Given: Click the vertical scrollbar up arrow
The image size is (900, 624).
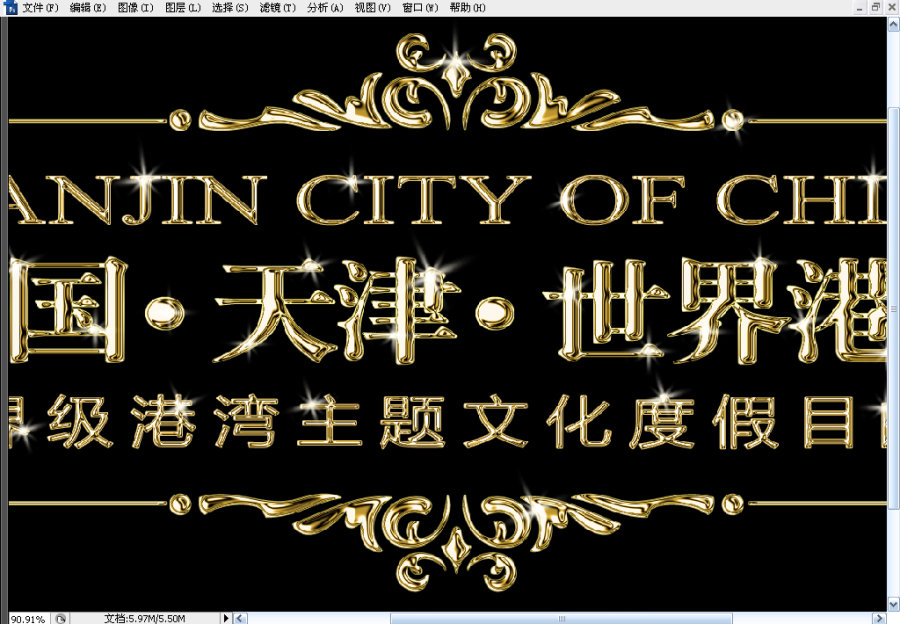Looking at the screenshot, I should click(x=894, y=25).
